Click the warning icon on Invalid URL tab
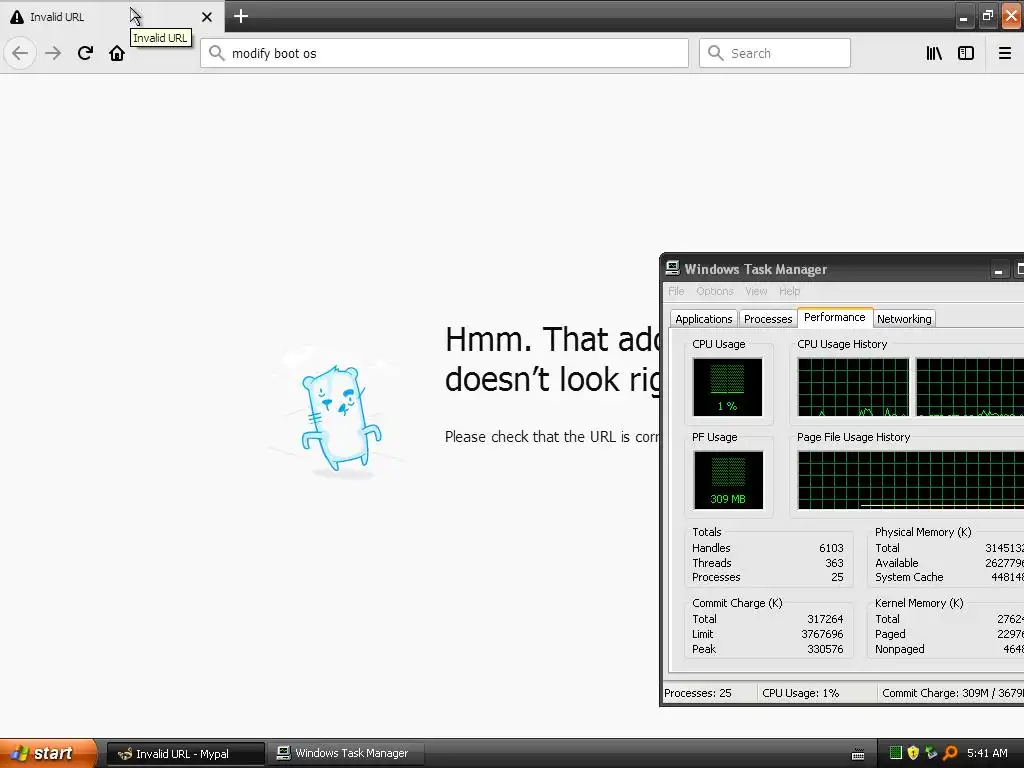 tap(17, 17)
